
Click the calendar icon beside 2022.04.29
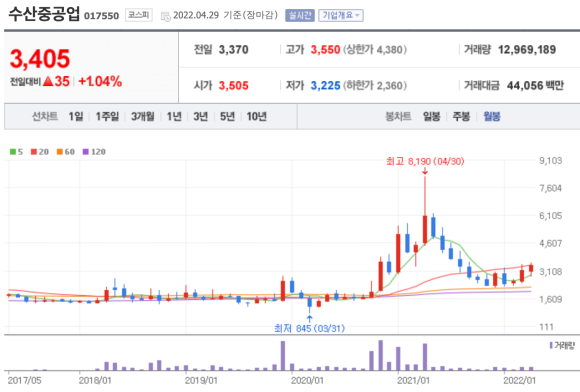pos(165,16)
